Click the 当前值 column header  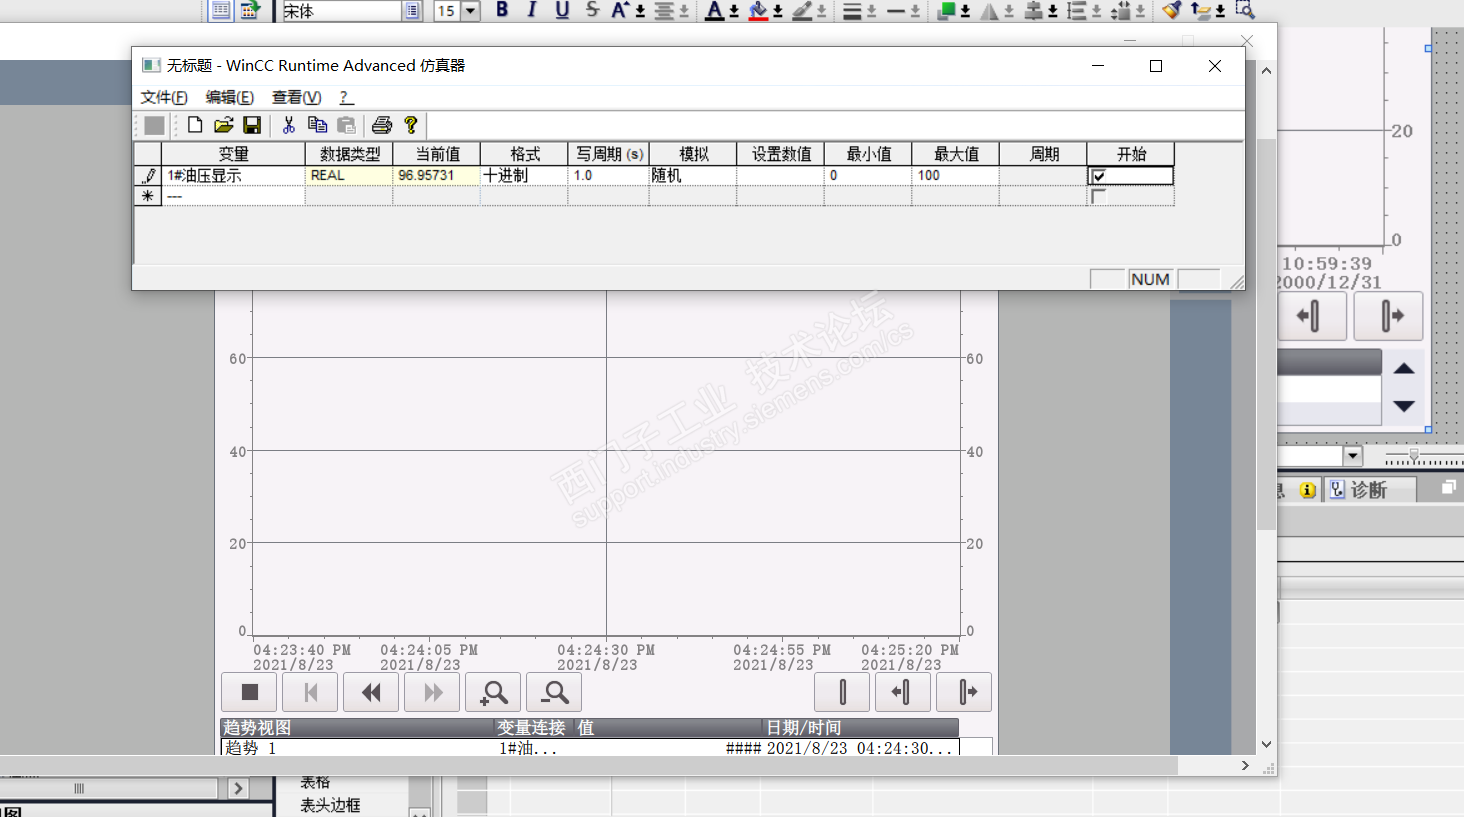click(x=437, y=154)
